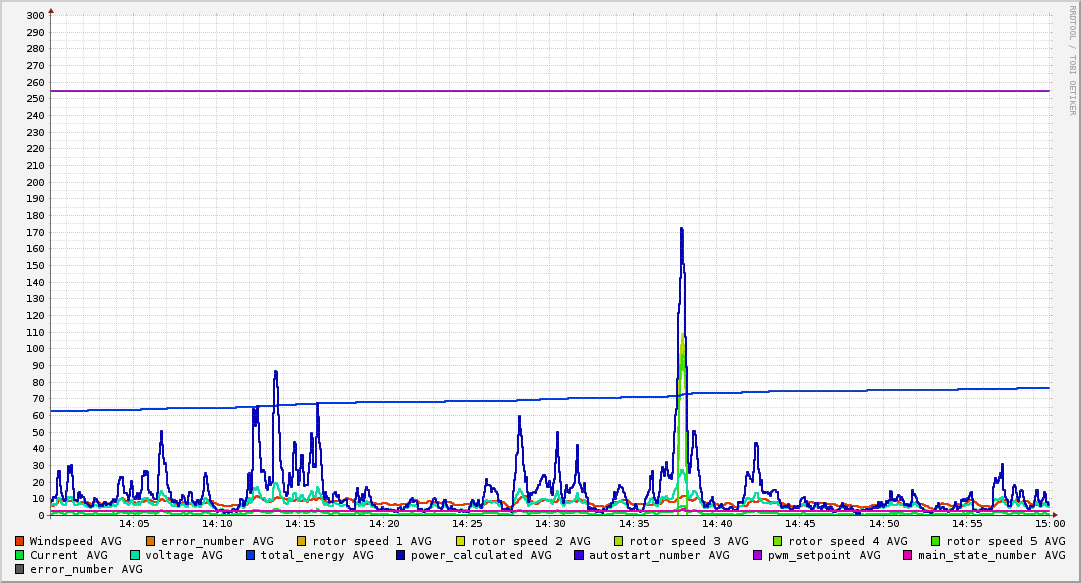Image resolution: width=1081 pixels, height=583 pixels.
Task: Click the 14:30 time axis label
Action: click(x=550, y=523)
